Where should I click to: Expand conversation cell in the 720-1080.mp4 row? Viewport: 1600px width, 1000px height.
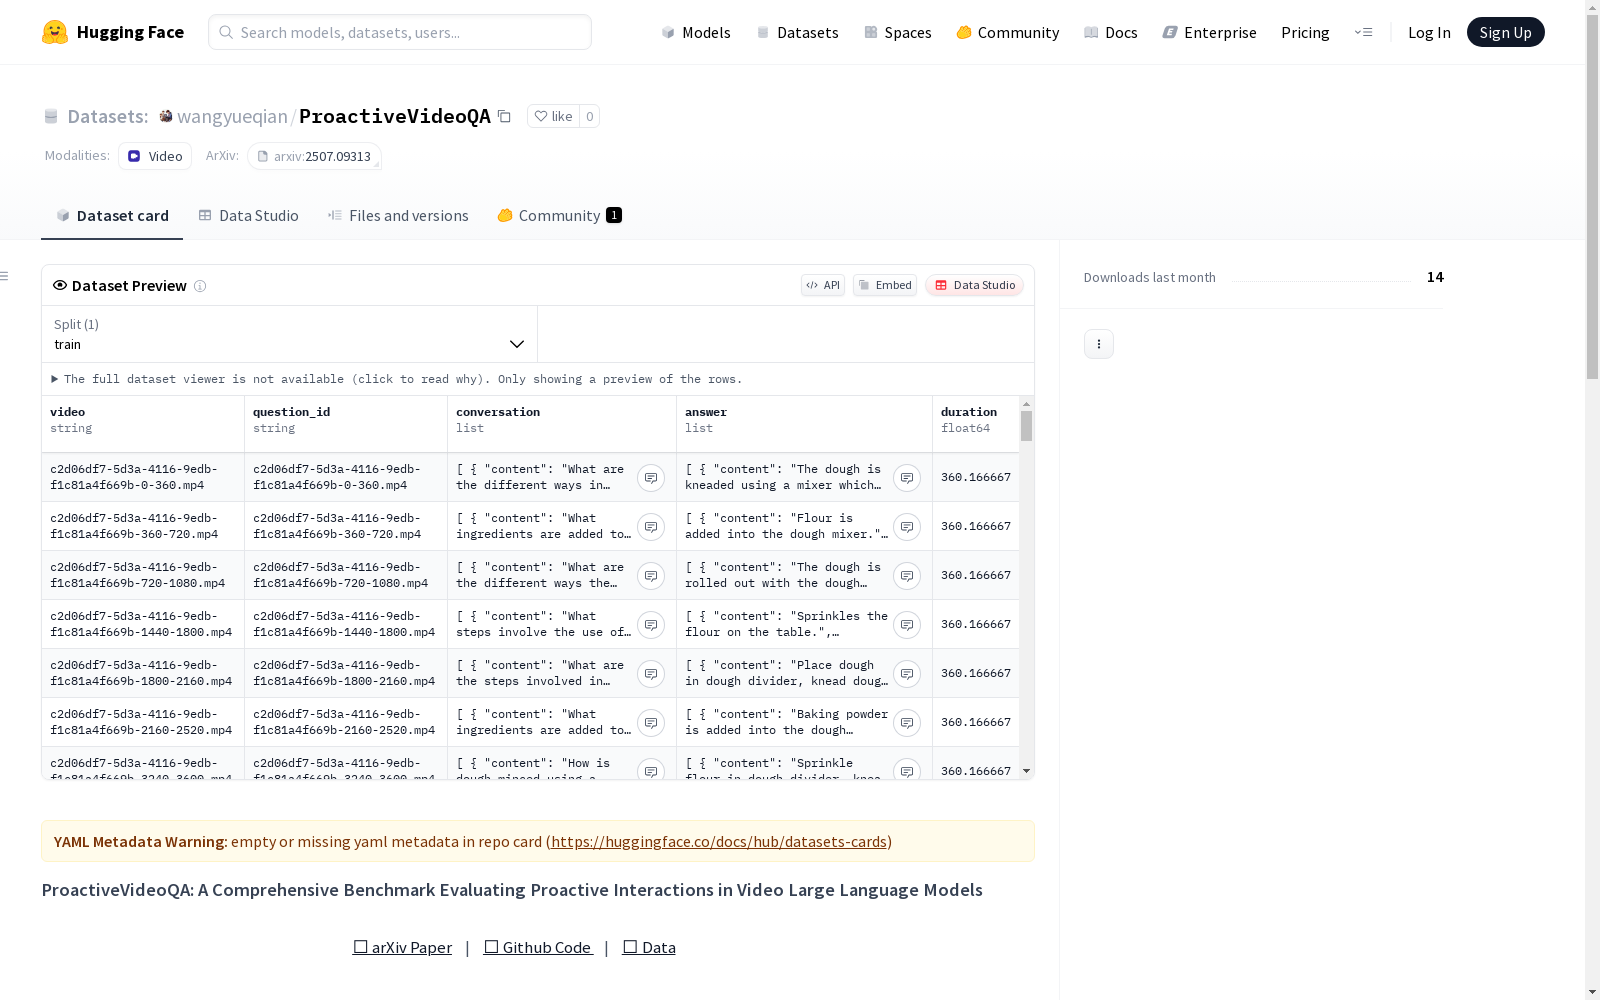[x=651, y=576]
